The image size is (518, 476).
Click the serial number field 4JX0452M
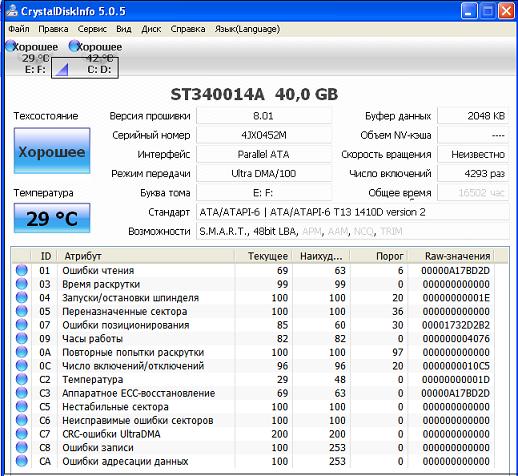[263, 135]
